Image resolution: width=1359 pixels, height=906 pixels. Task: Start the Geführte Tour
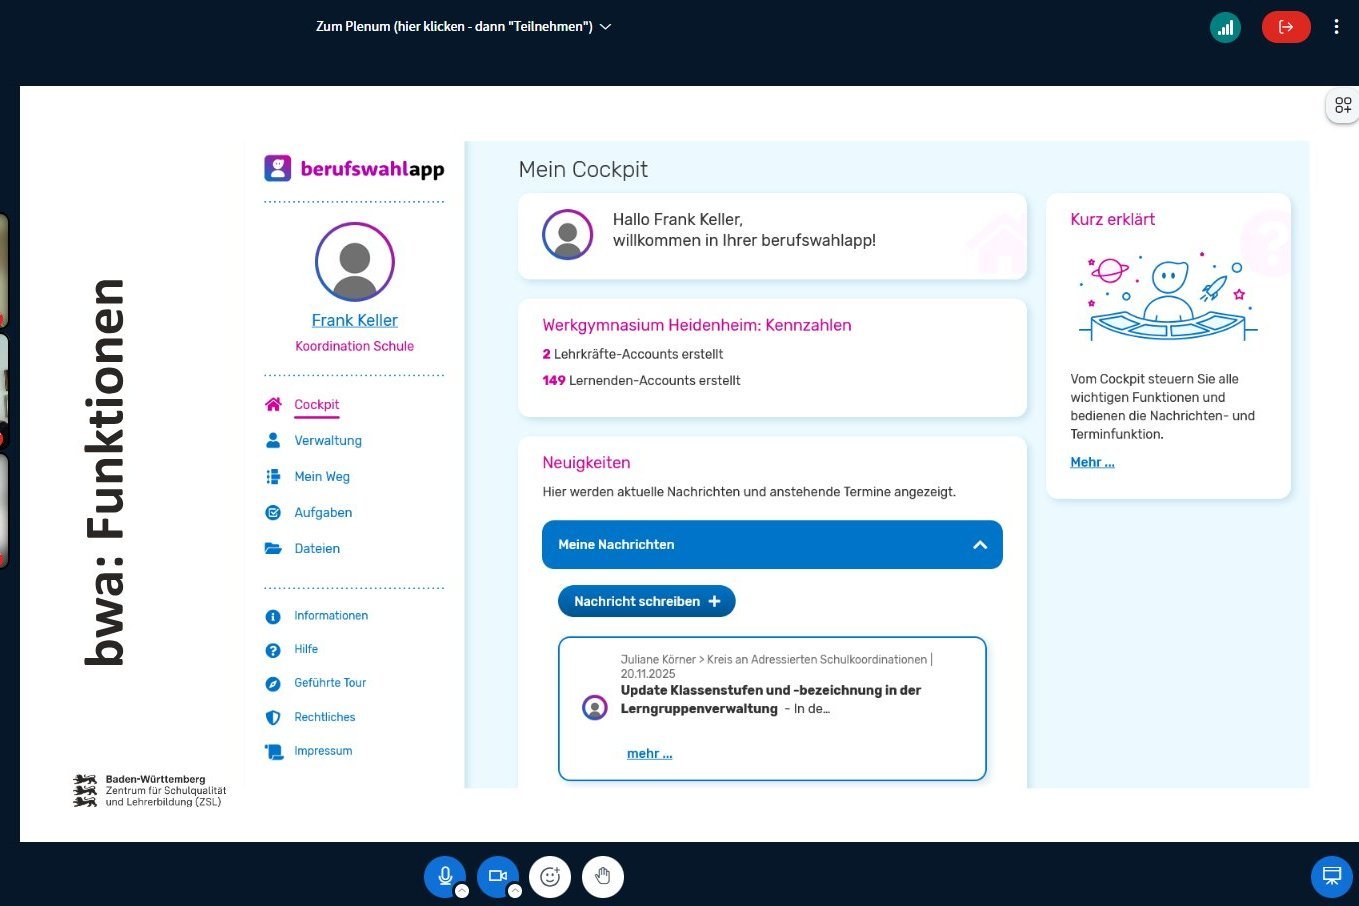coord(330,683)
